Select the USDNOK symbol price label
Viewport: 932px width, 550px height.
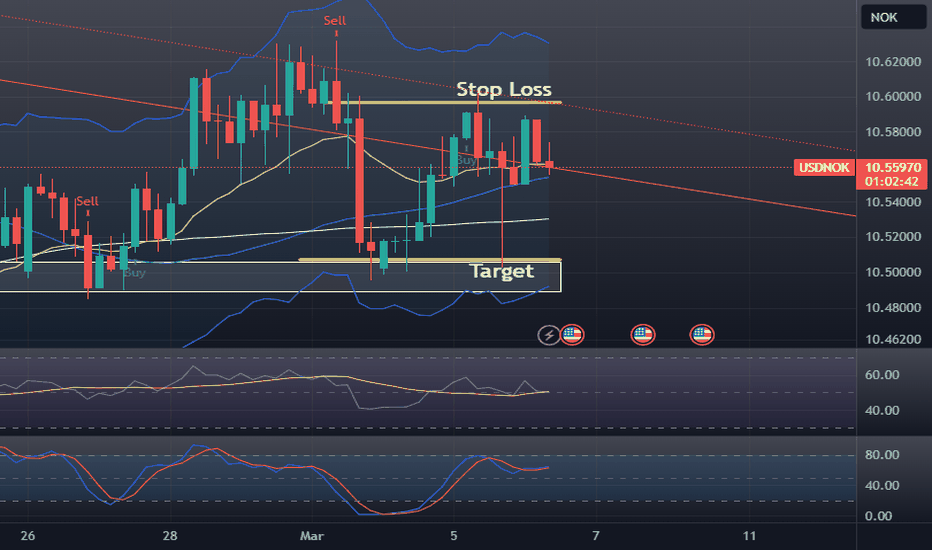[824, 168]
